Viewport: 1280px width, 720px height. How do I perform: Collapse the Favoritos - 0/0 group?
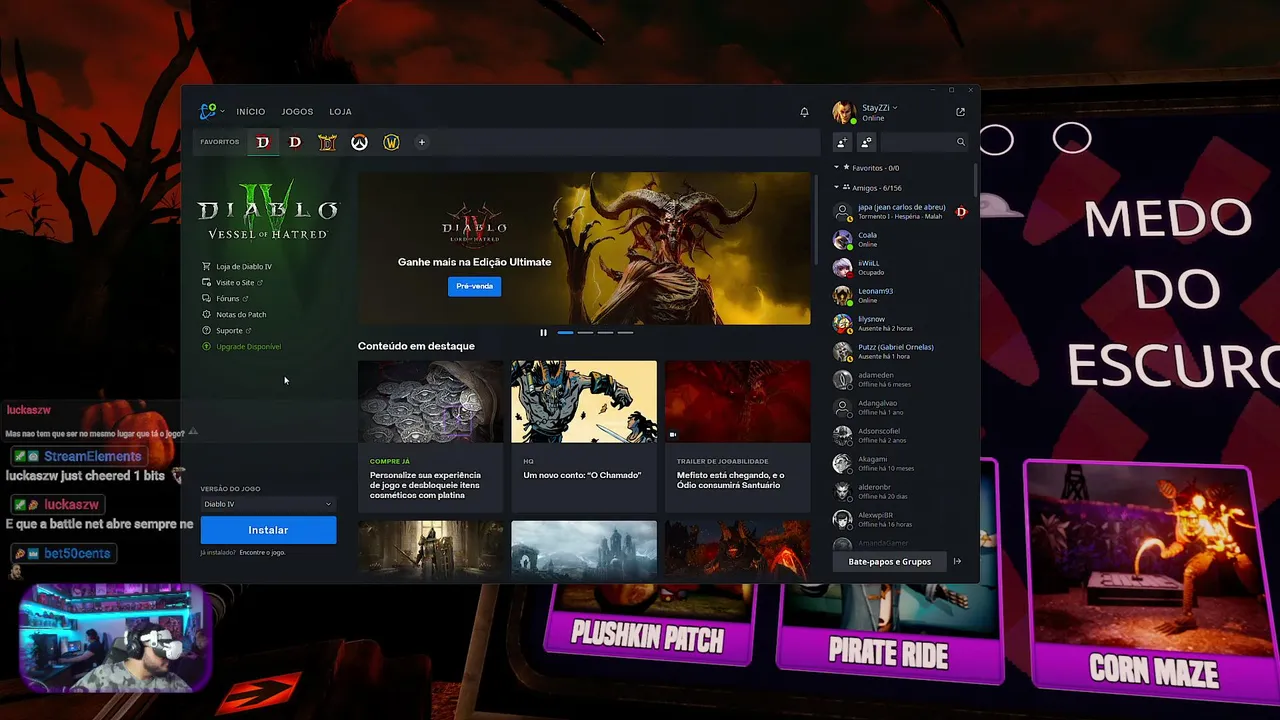point(867,168)
